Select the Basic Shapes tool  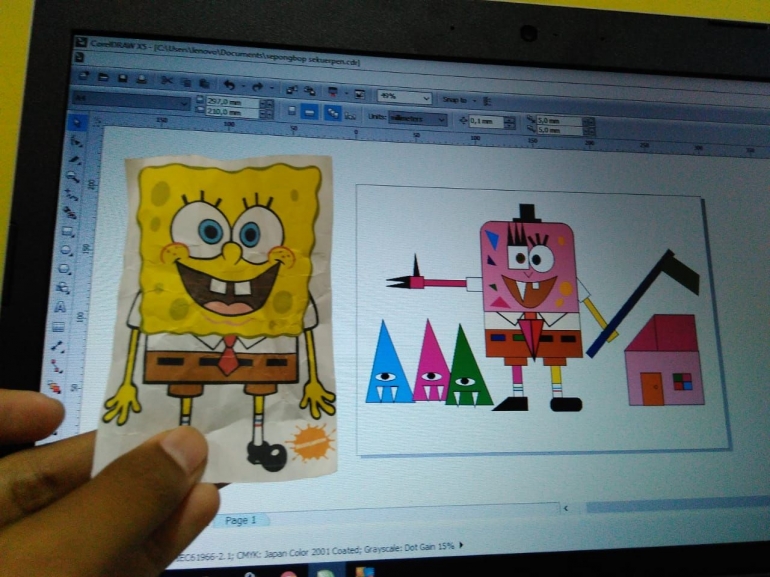pyautogui.click(x=63, y=287)
